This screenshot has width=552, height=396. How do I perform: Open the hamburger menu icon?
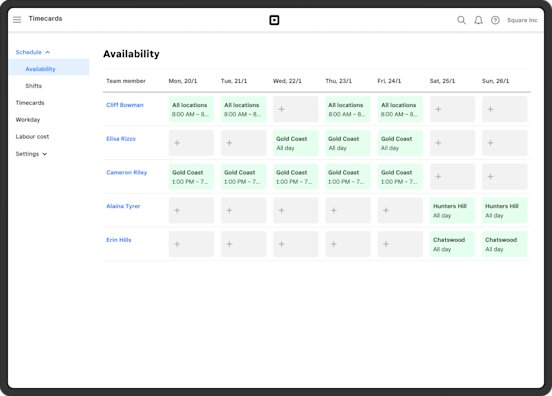pos(17,19)
